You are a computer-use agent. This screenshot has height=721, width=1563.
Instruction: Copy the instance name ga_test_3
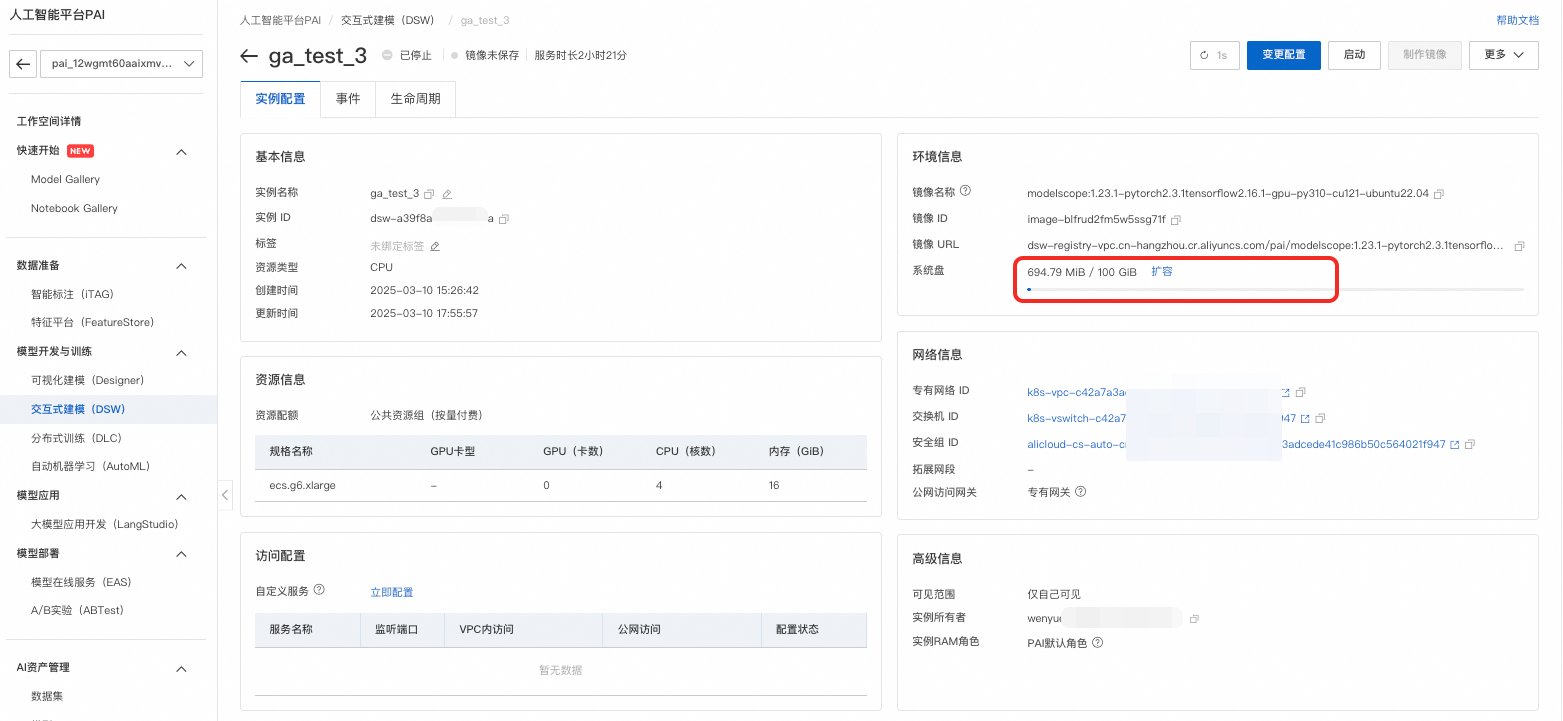tap(429, 194)
